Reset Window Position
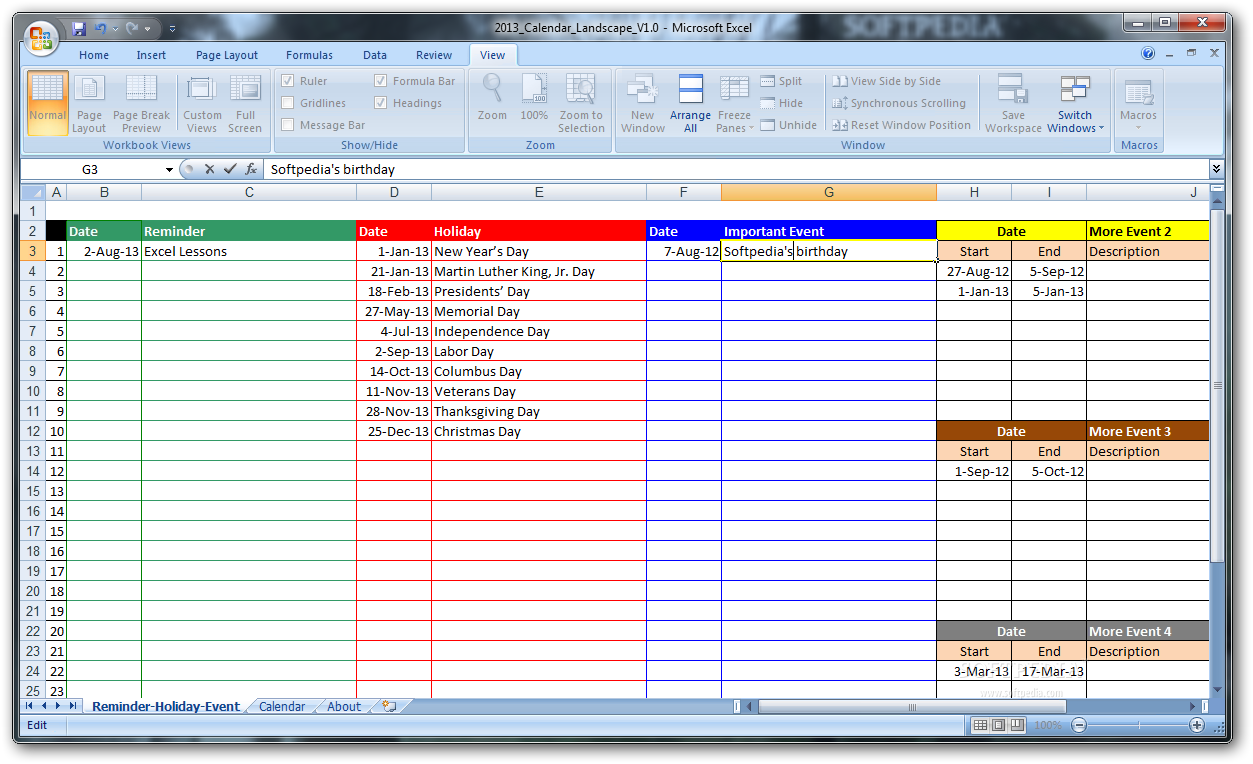This screenshot has width=1253, height=764. pos(901,125)
